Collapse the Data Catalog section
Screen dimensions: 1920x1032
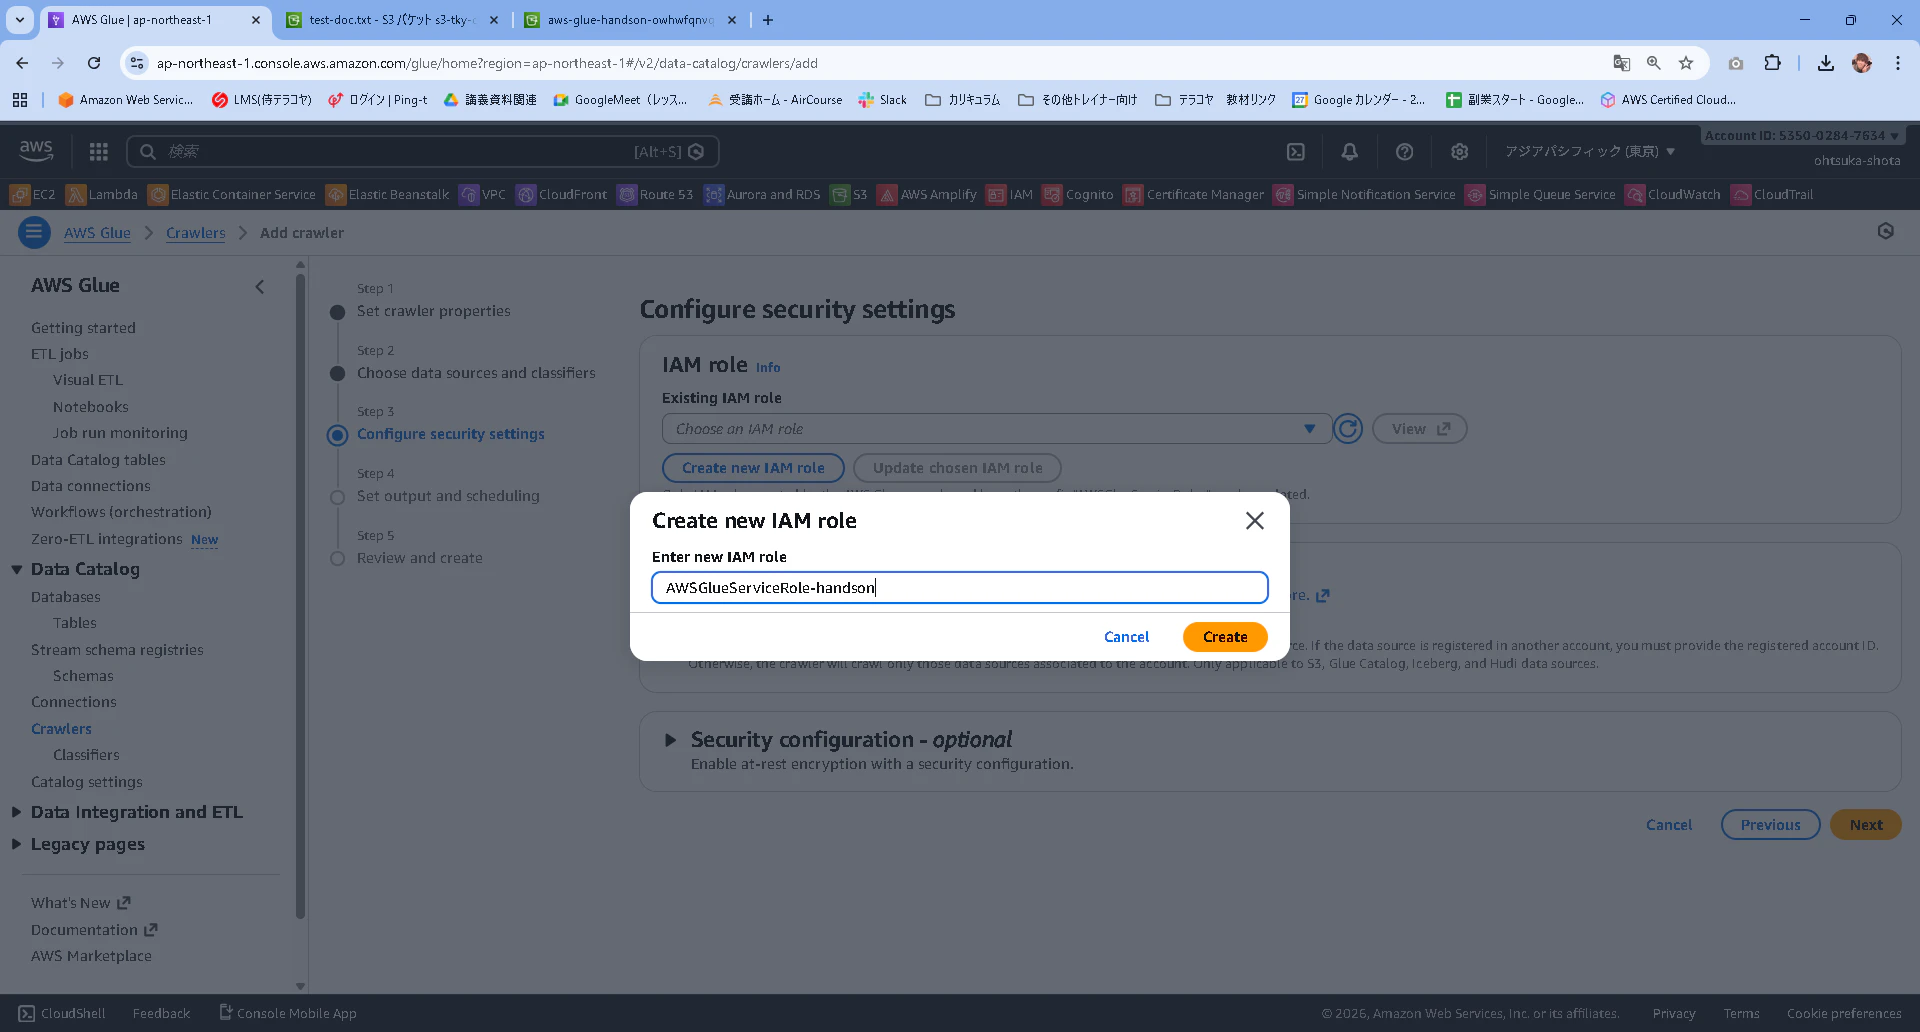[x=17, y=569]
